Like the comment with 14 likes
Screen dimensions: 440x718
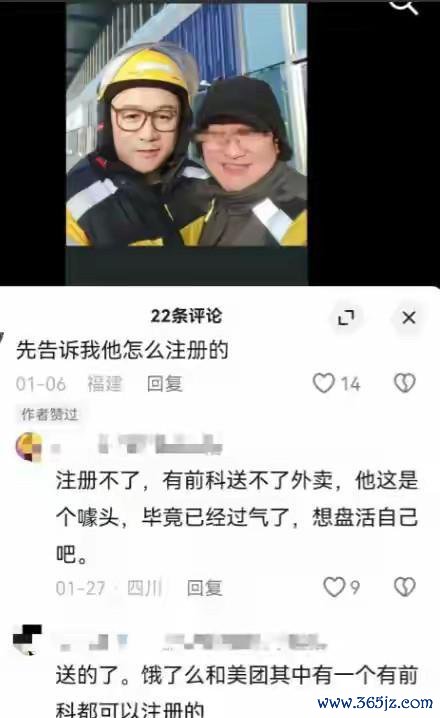(324, 383)
